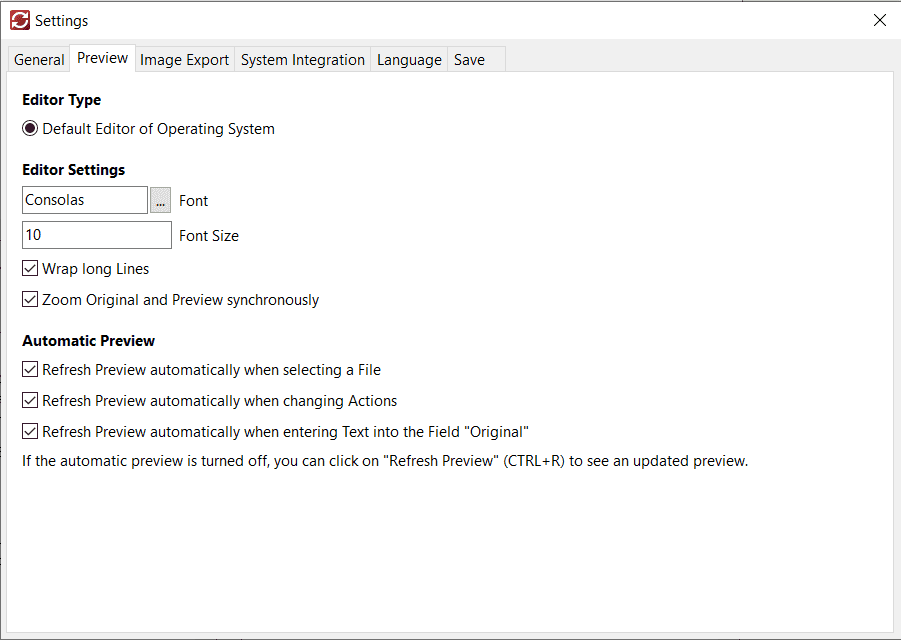
Task: Open the Image Export tab
Action: [x=184, y=60]
